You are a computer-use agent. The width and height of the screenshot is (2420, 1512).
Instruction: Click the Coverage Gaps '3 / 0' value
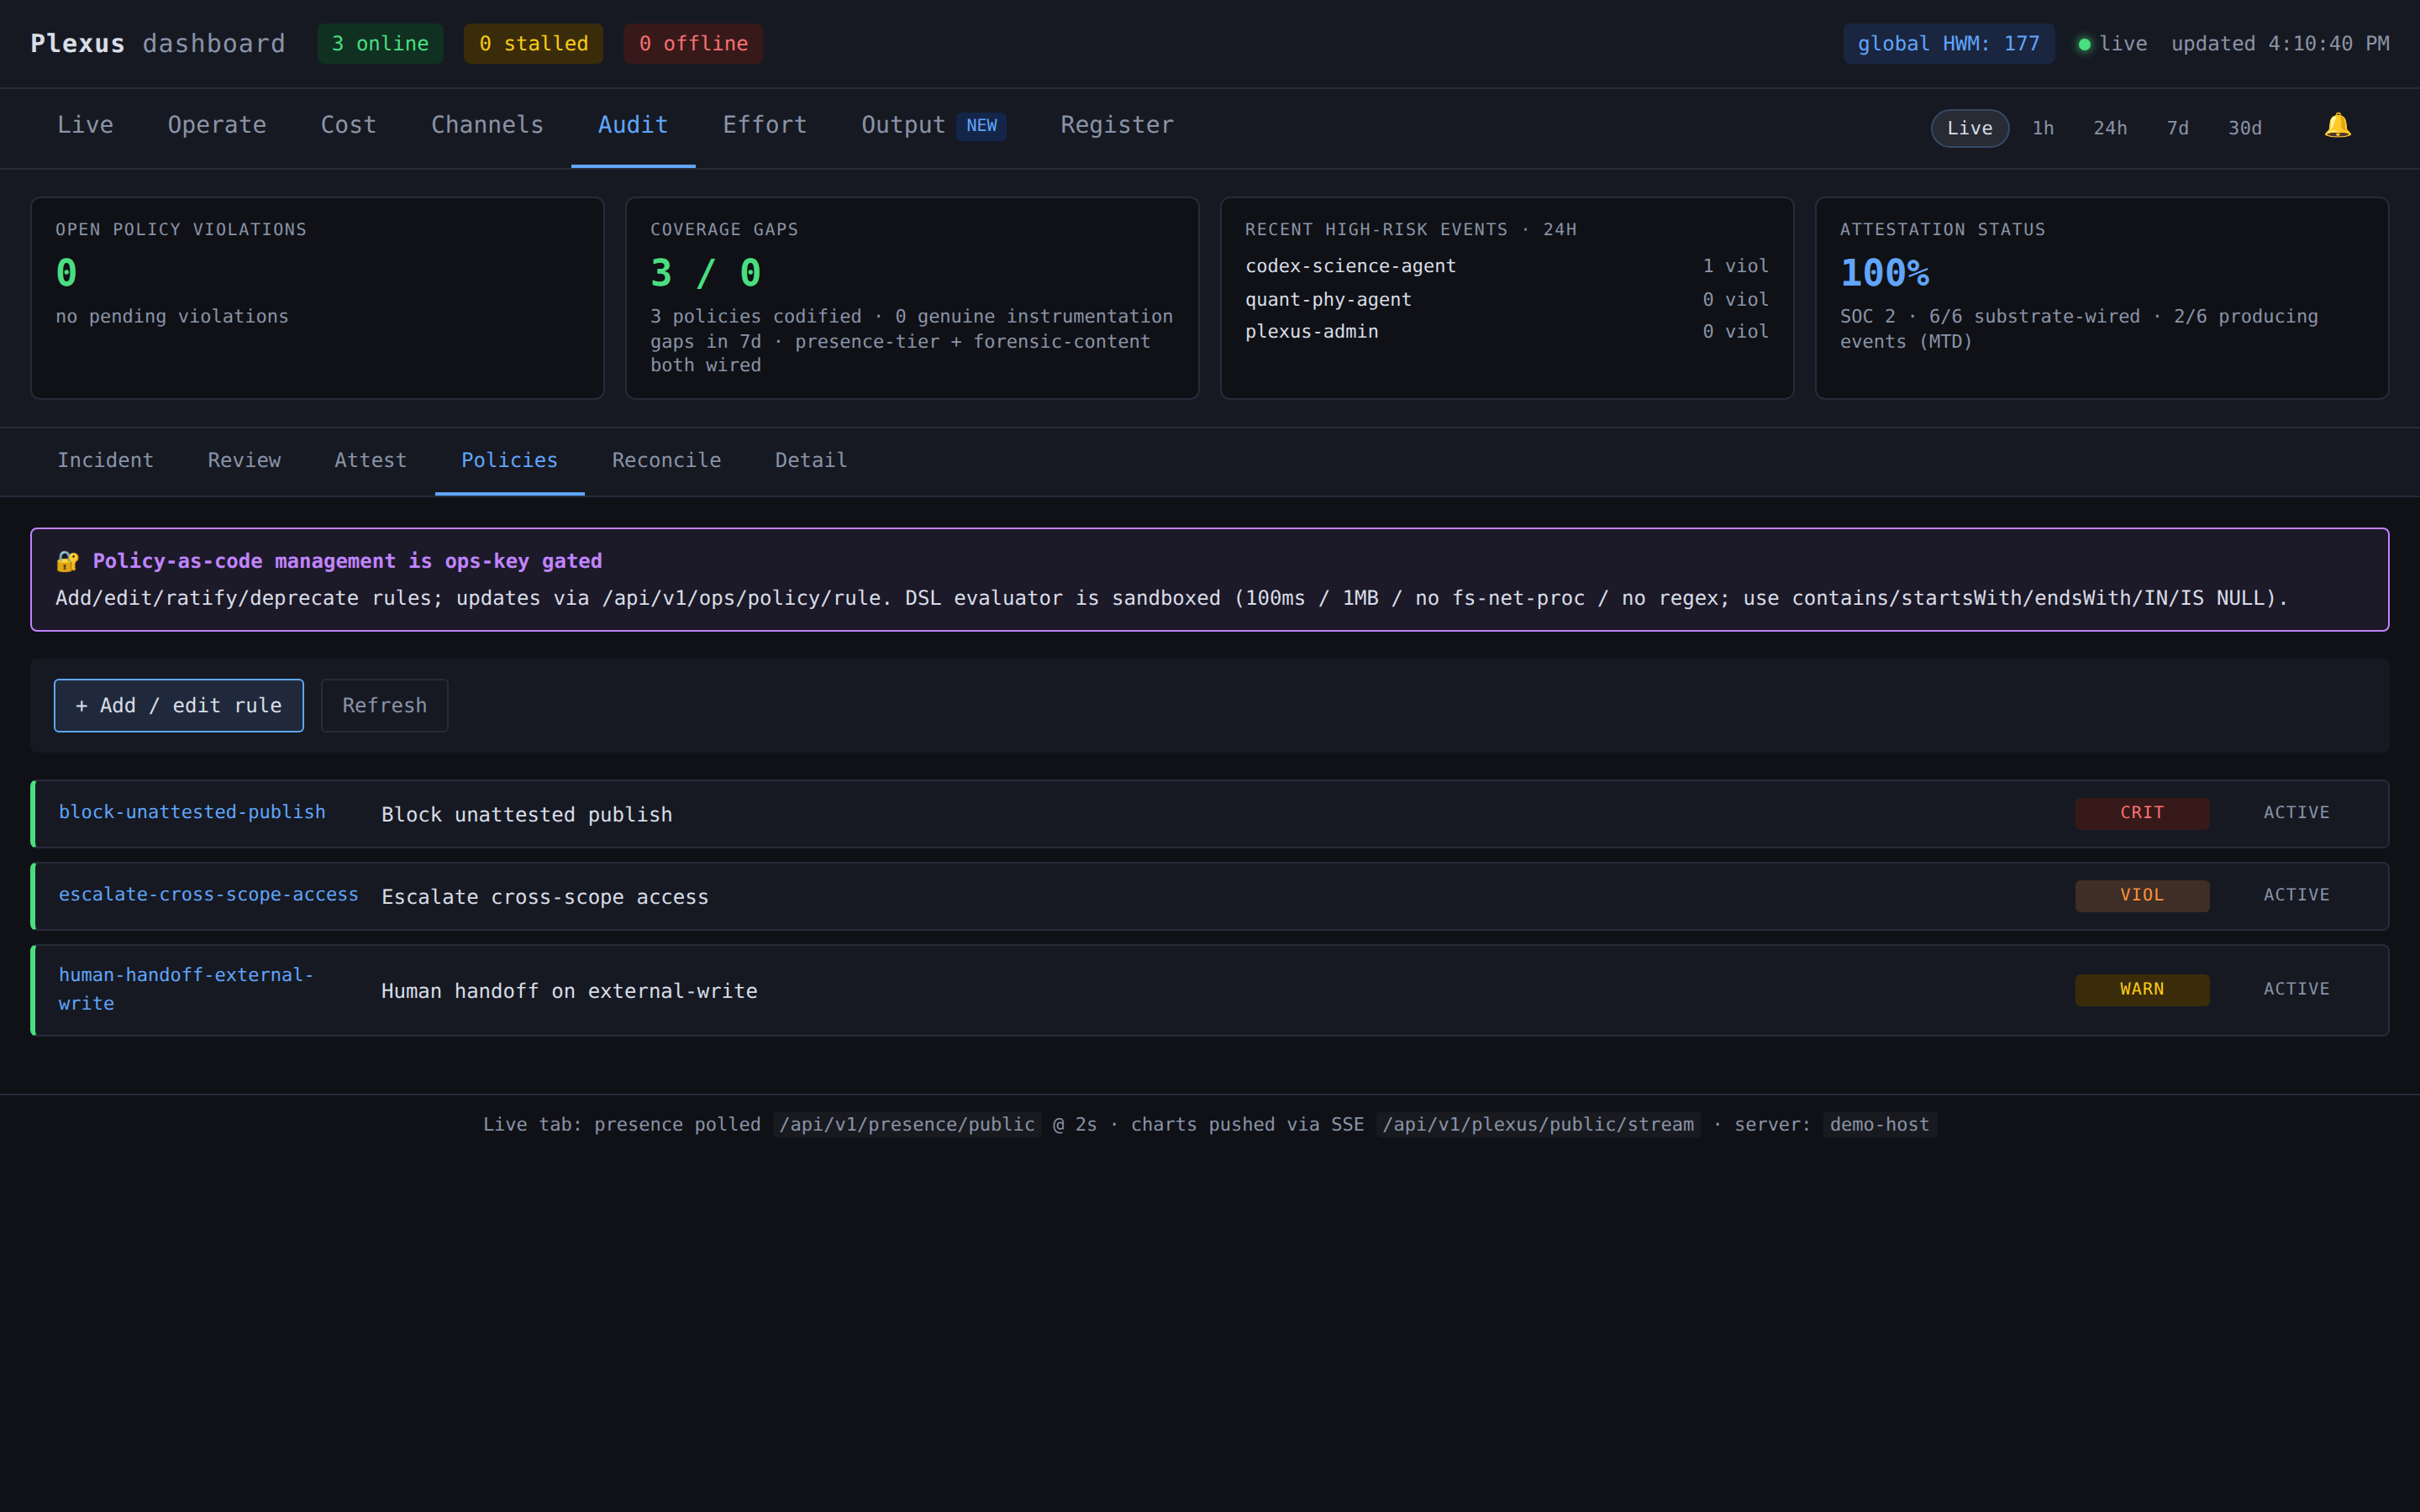click(x=705, y=273)
